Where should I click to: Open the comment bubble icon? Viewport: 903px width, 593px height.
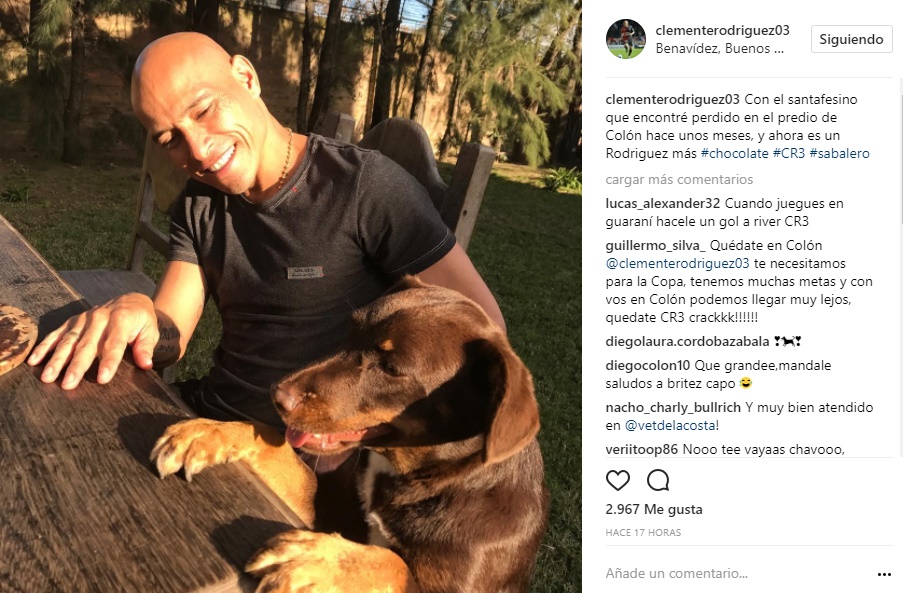[658, 480]
